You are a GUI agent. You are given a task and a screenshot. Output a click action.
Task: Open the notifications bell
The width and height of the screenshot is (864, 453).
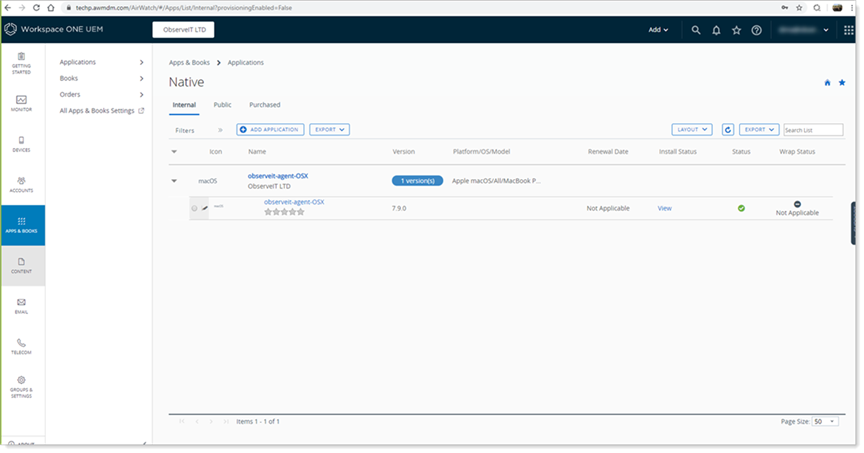coord(716,30)
